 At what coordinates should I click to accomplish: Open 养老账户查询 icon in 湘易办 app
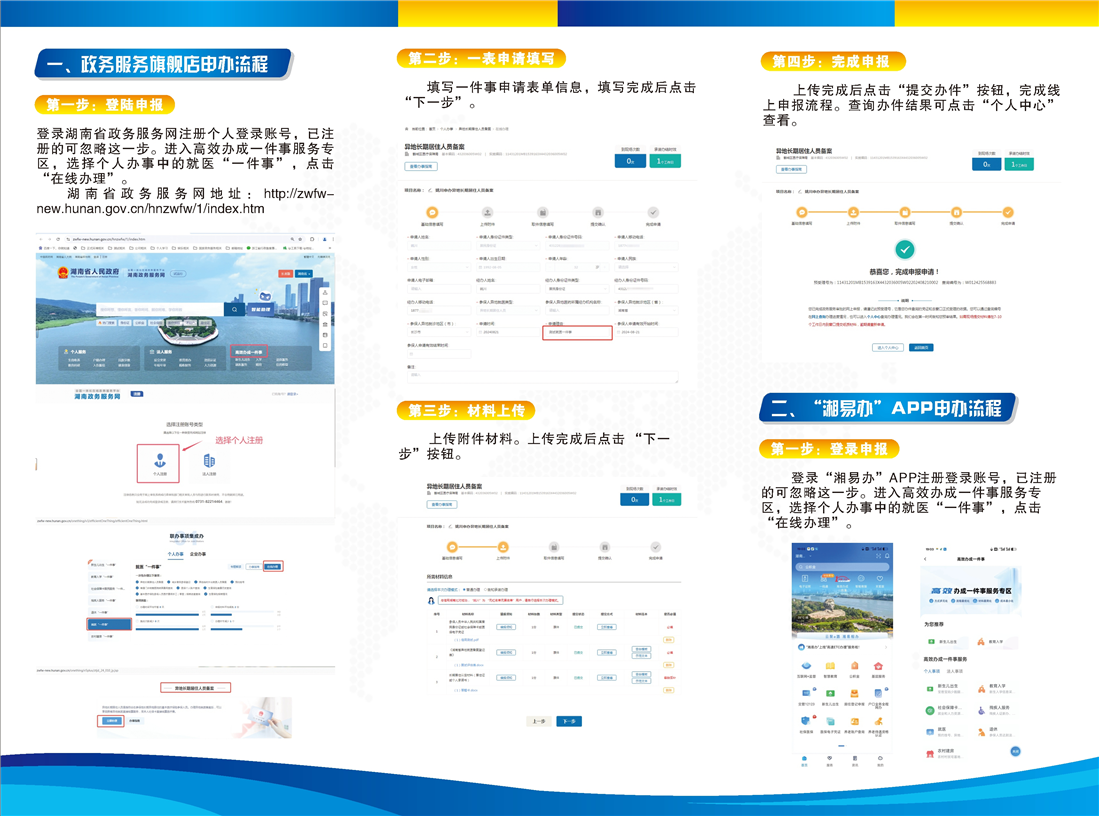(854, 721)
